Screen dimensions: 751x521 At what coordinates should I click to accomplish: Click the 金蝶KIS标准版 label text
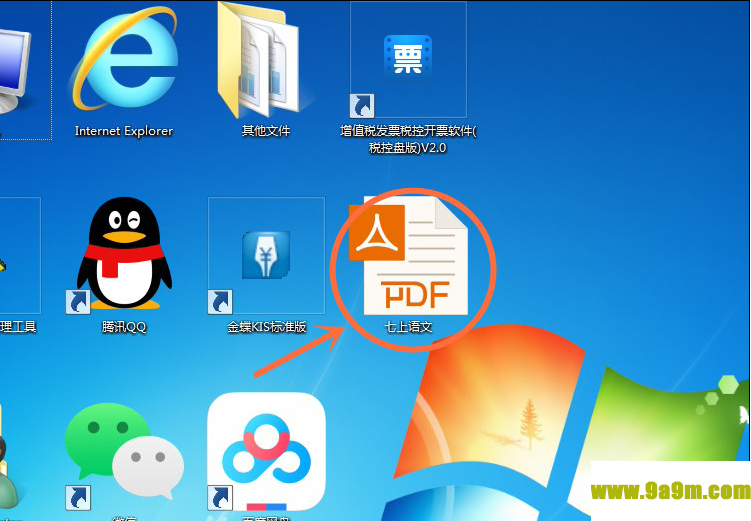tap(266, 327)
